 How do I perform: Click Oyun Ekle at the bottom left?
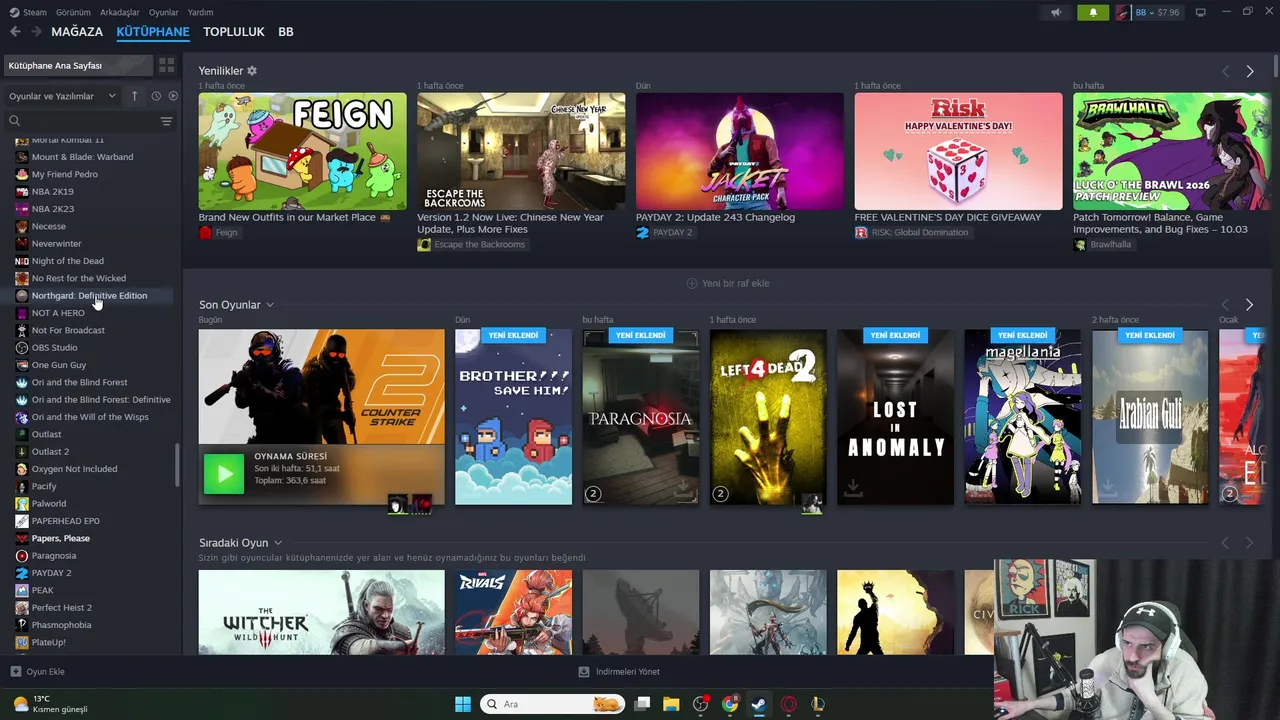(x=38, y=672)
